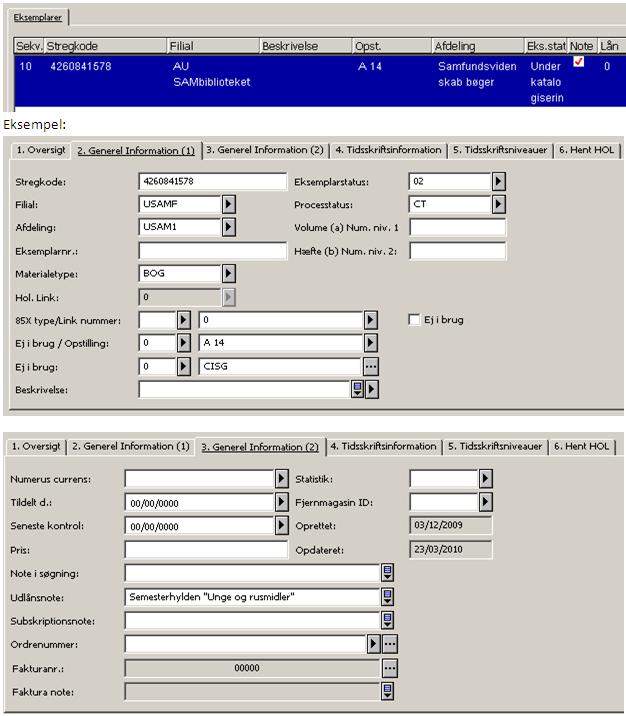626x716 pixels.
Task: Click the Faktura note editor icon
Action: (x=387, y=691)
